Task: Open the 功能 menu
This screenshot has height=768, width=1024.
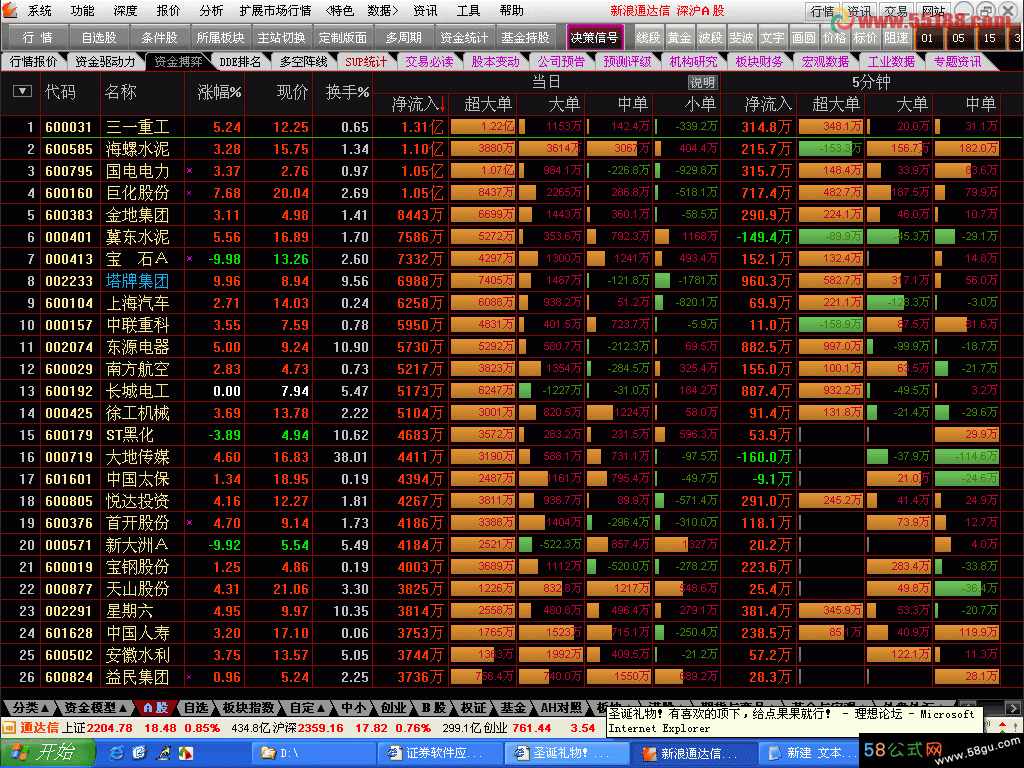Action: (83, 10)
